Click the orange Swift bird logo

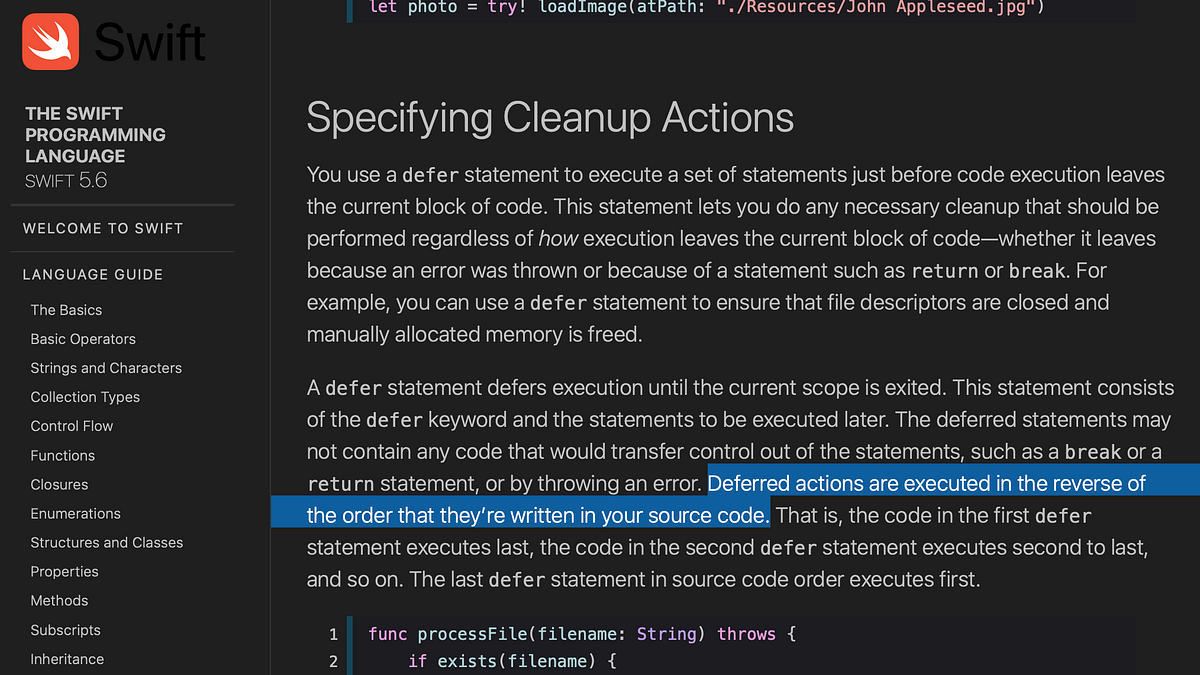click(50, 41)
